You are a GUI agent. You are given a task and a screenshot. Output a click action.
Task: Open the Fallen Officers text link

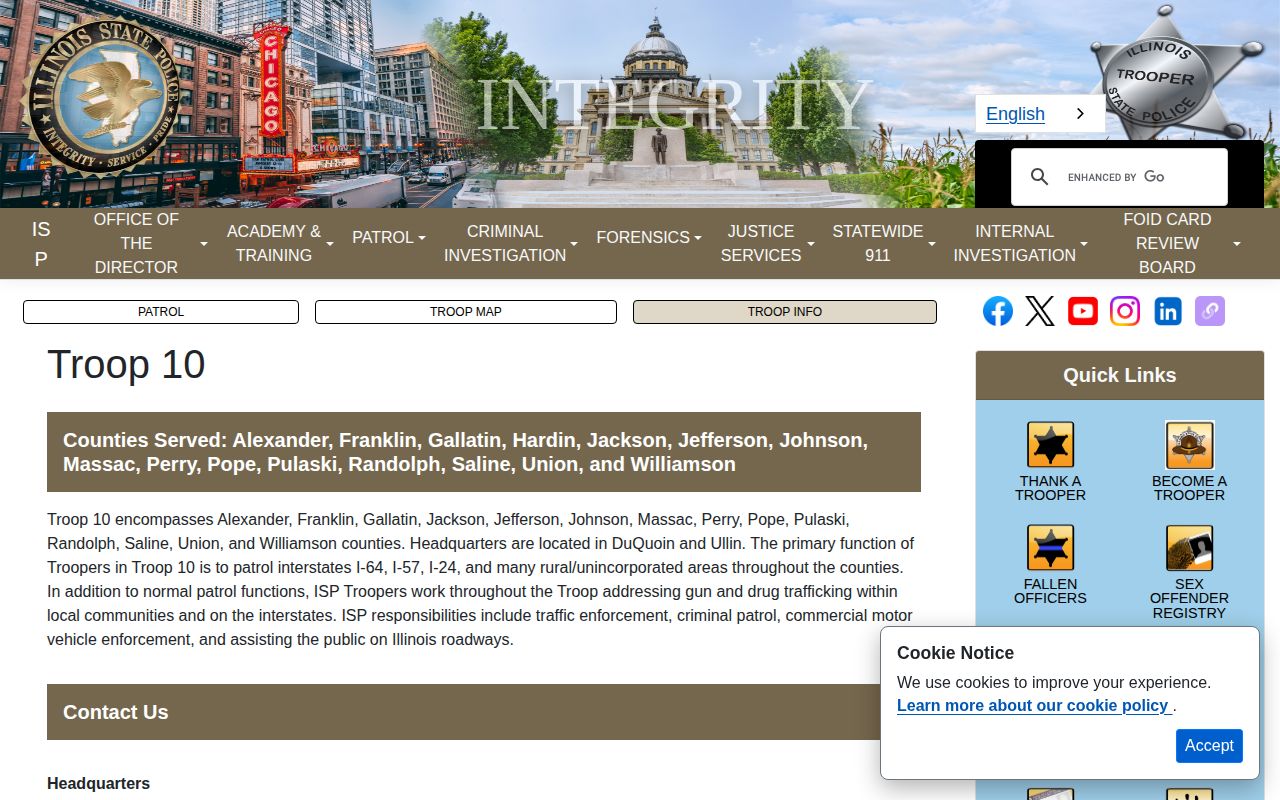[x=1050, y=591]
